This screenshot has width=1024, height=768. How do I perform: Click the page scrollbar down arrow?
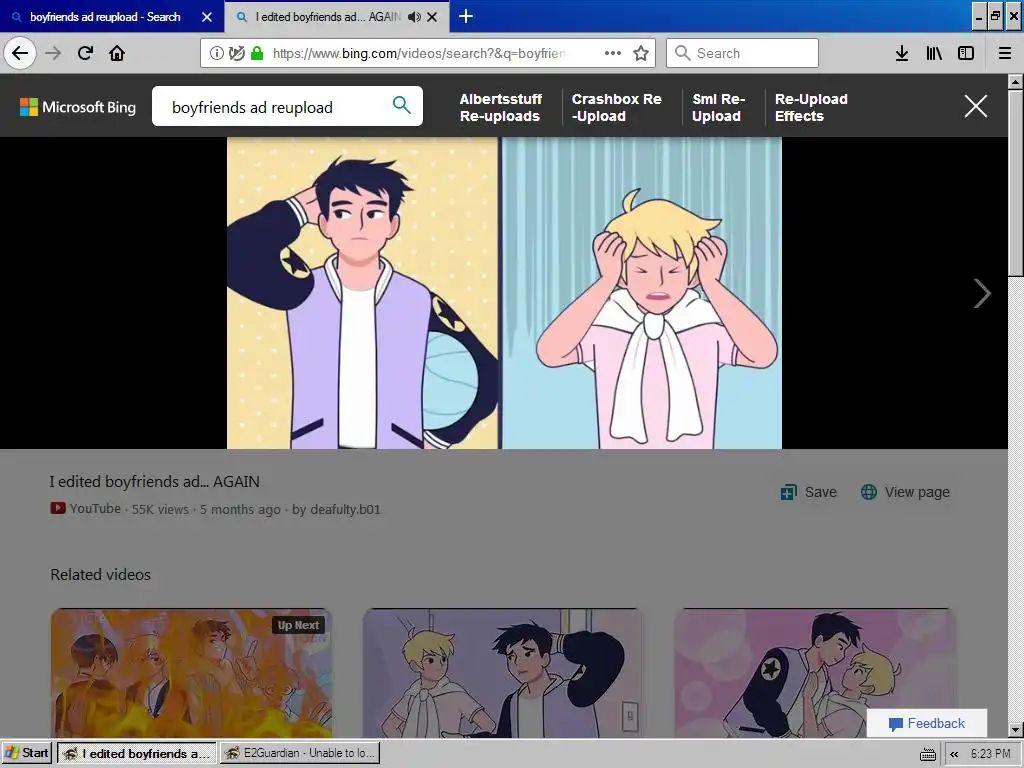(1016, 729)
